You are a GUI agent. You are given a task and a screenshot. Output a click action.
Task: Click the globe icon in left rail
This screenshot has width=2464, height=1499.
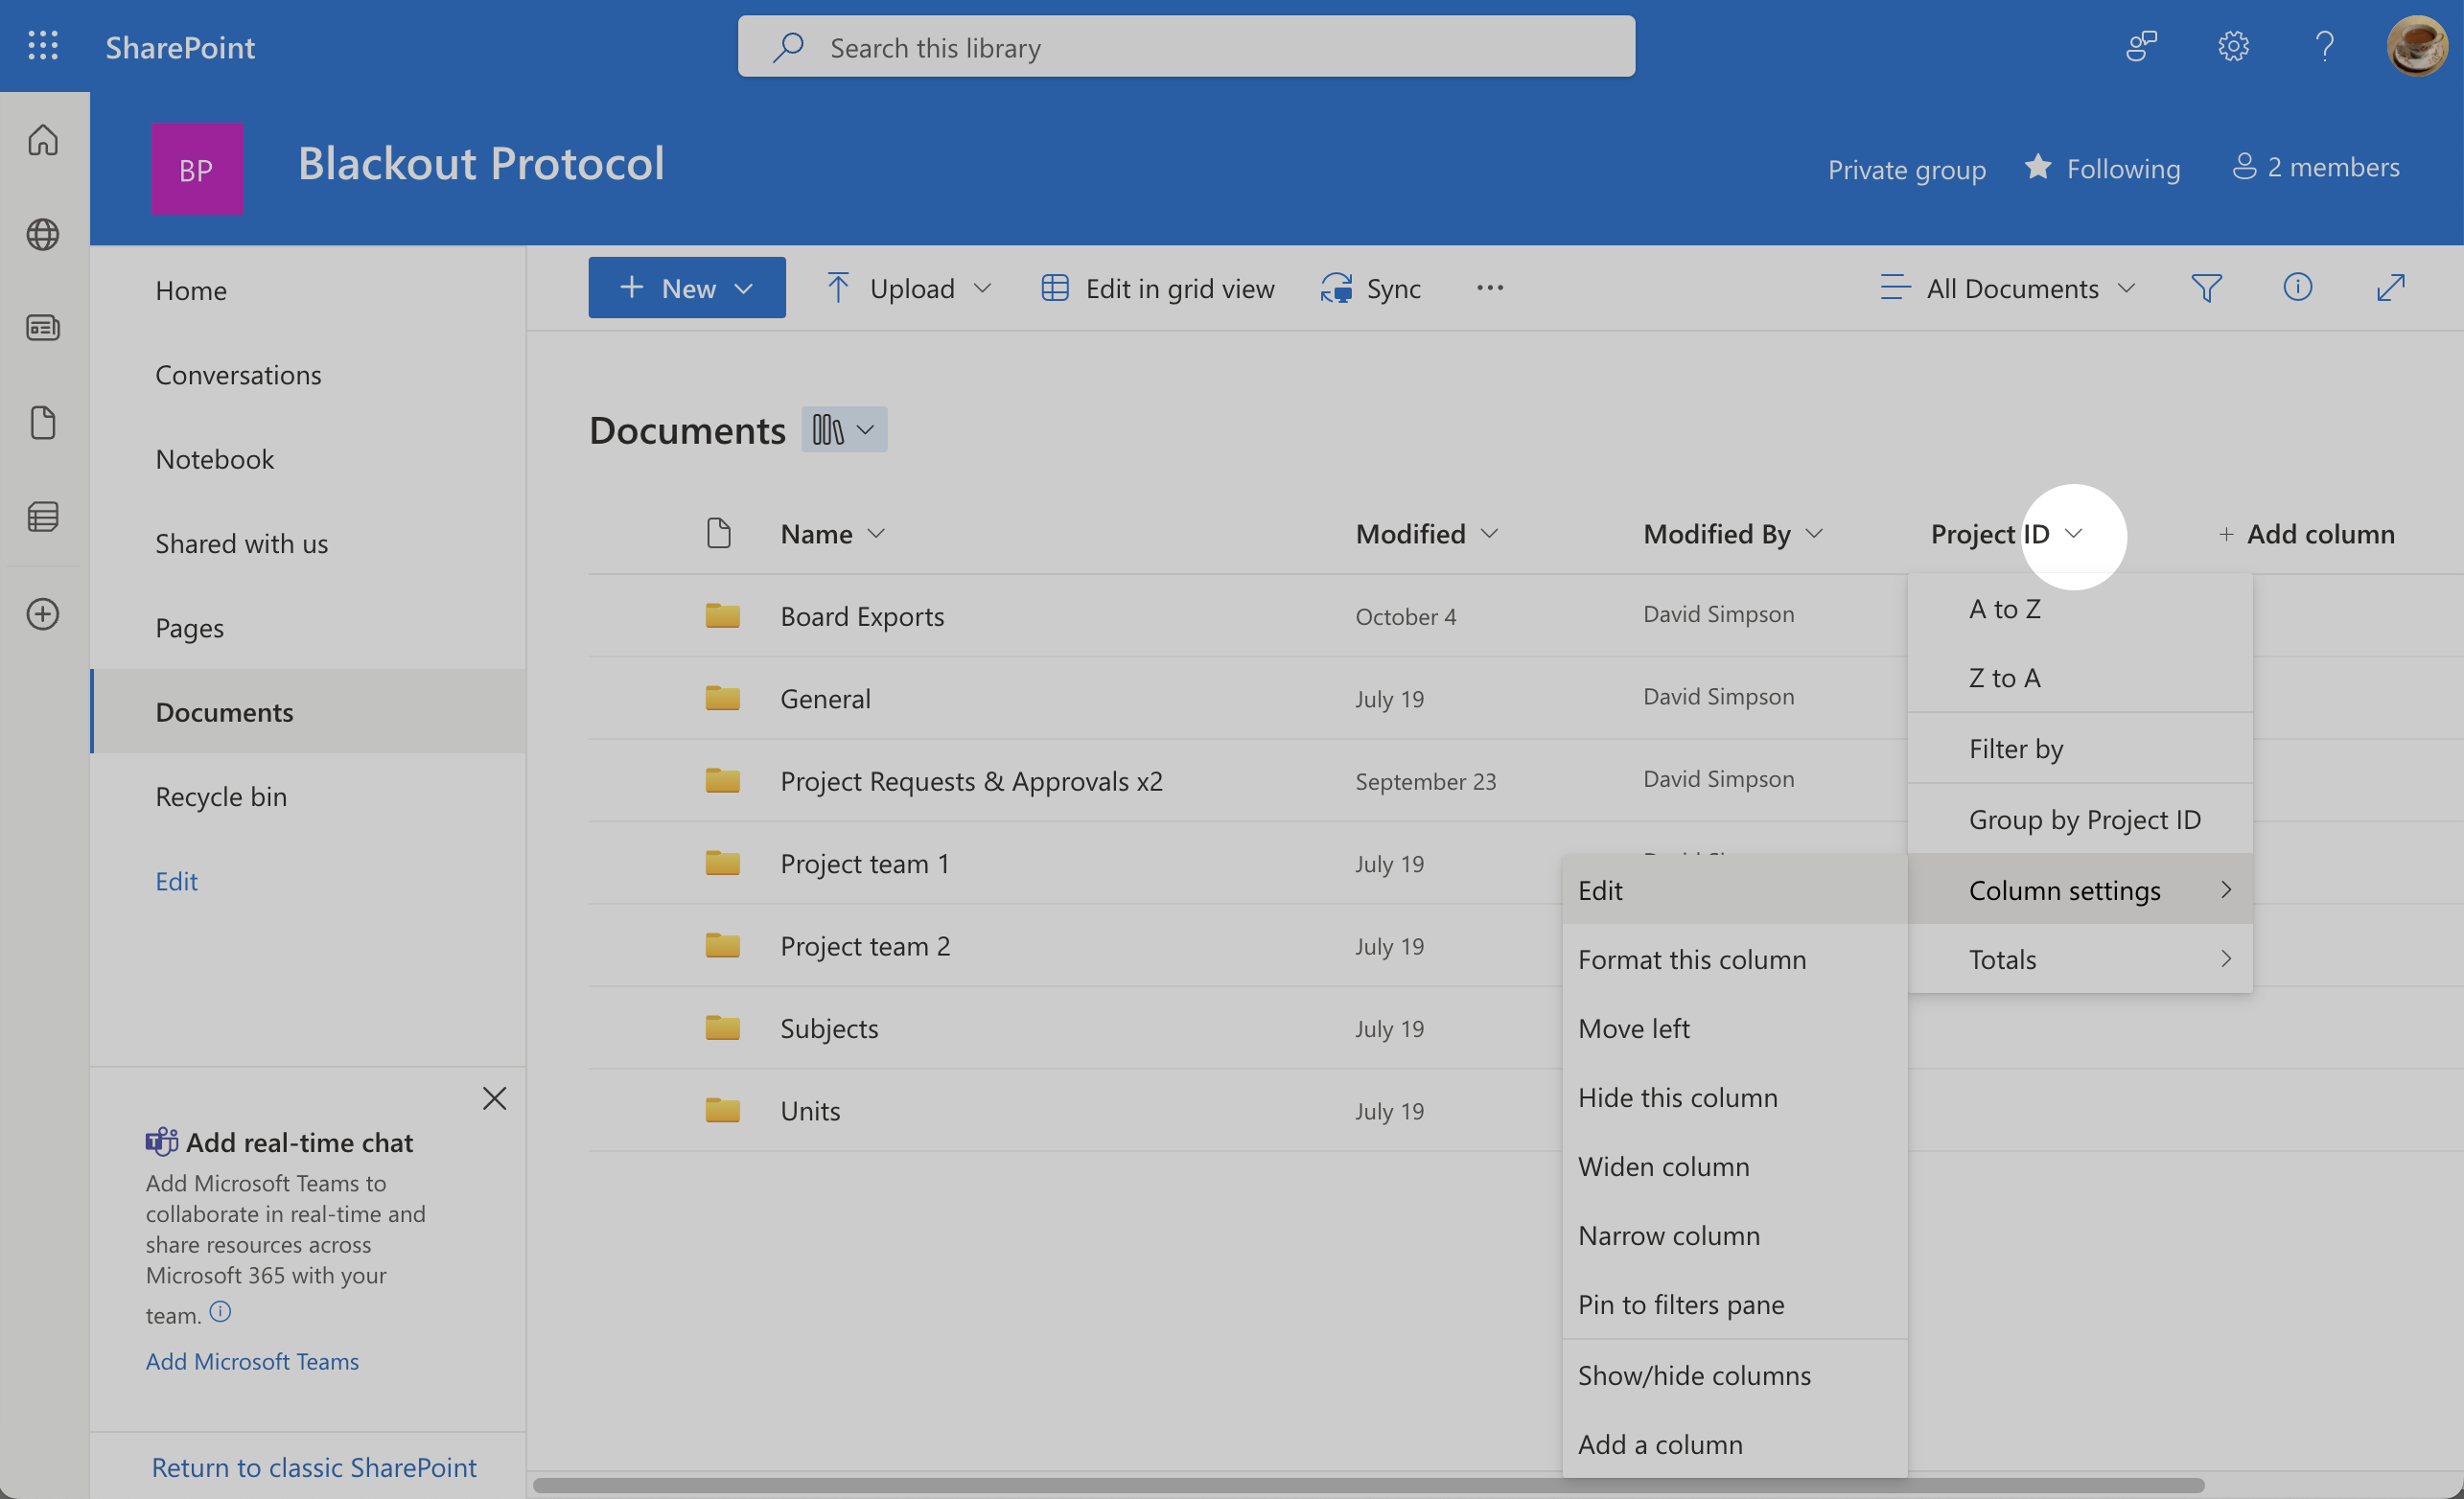(43, 234)
